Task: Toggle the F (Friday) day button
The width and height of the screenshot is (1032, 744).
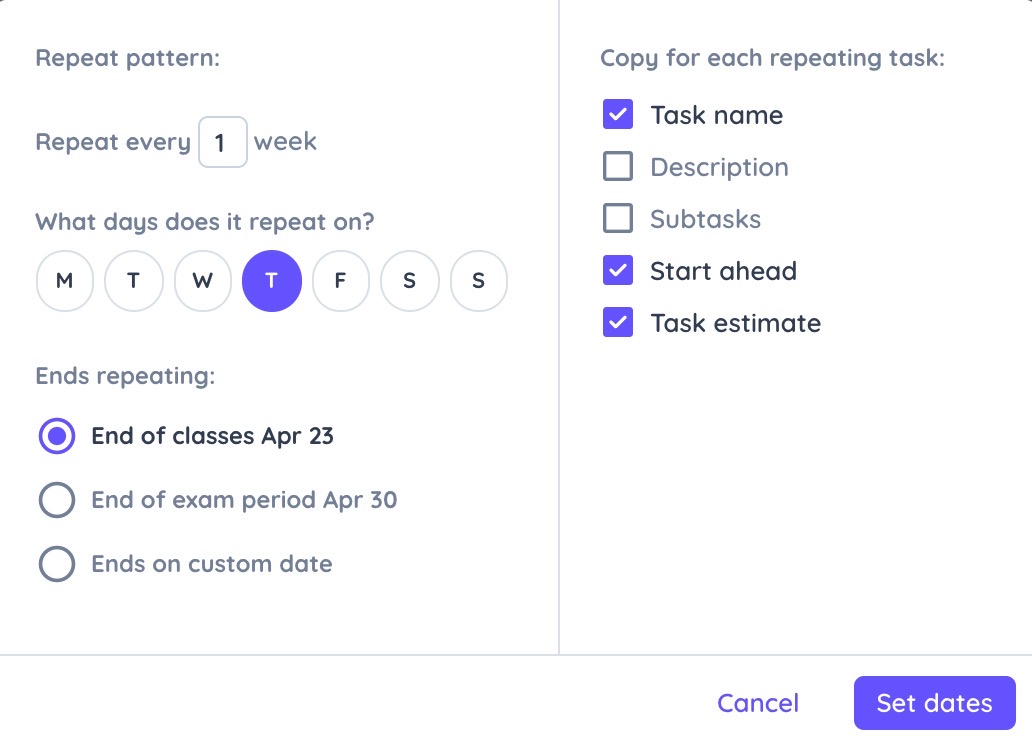Action: [340, 281]
